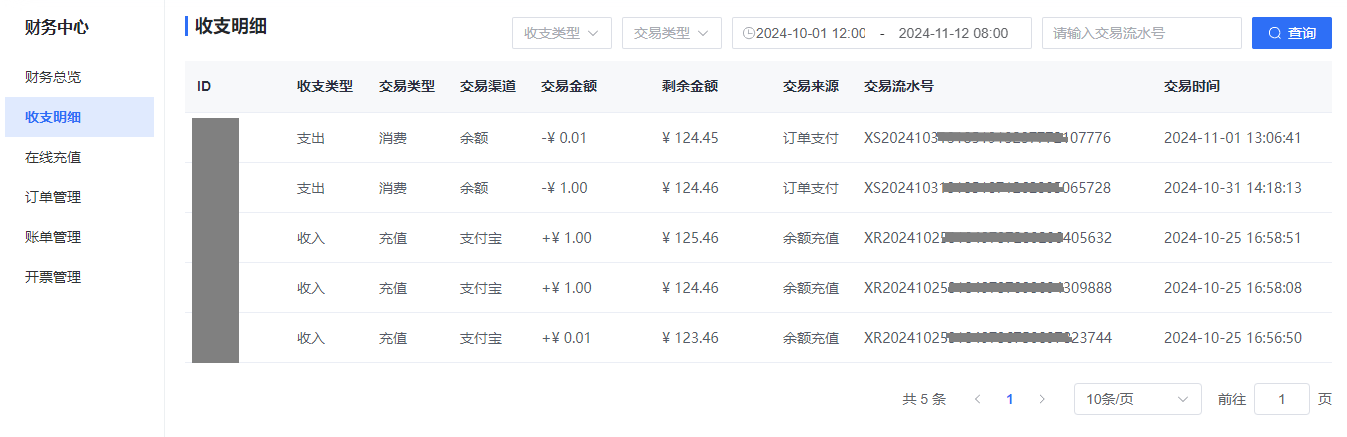
Task: Click 共 5 条 total count text
Action: pyautogui.click(x=924, y=399)
